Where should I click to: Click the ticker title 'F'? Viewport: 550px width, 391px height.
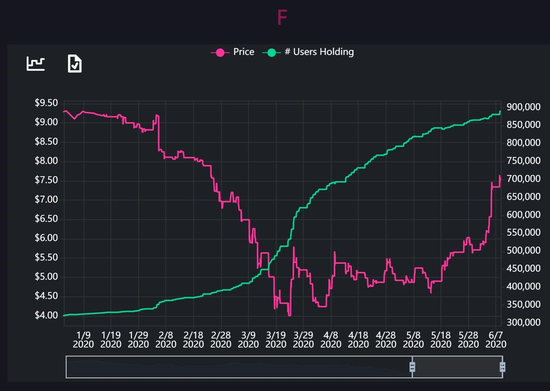point(282,18)
